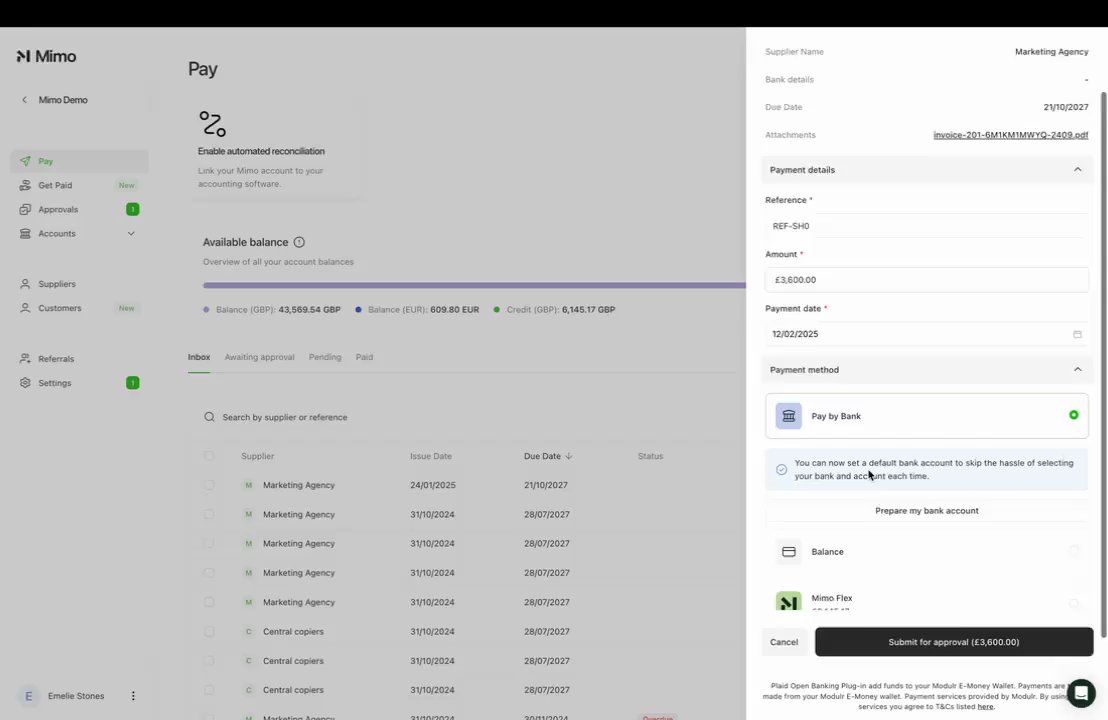Switch to the Awaiting approval tab
1108x720 pixels.
click(259, 357)
